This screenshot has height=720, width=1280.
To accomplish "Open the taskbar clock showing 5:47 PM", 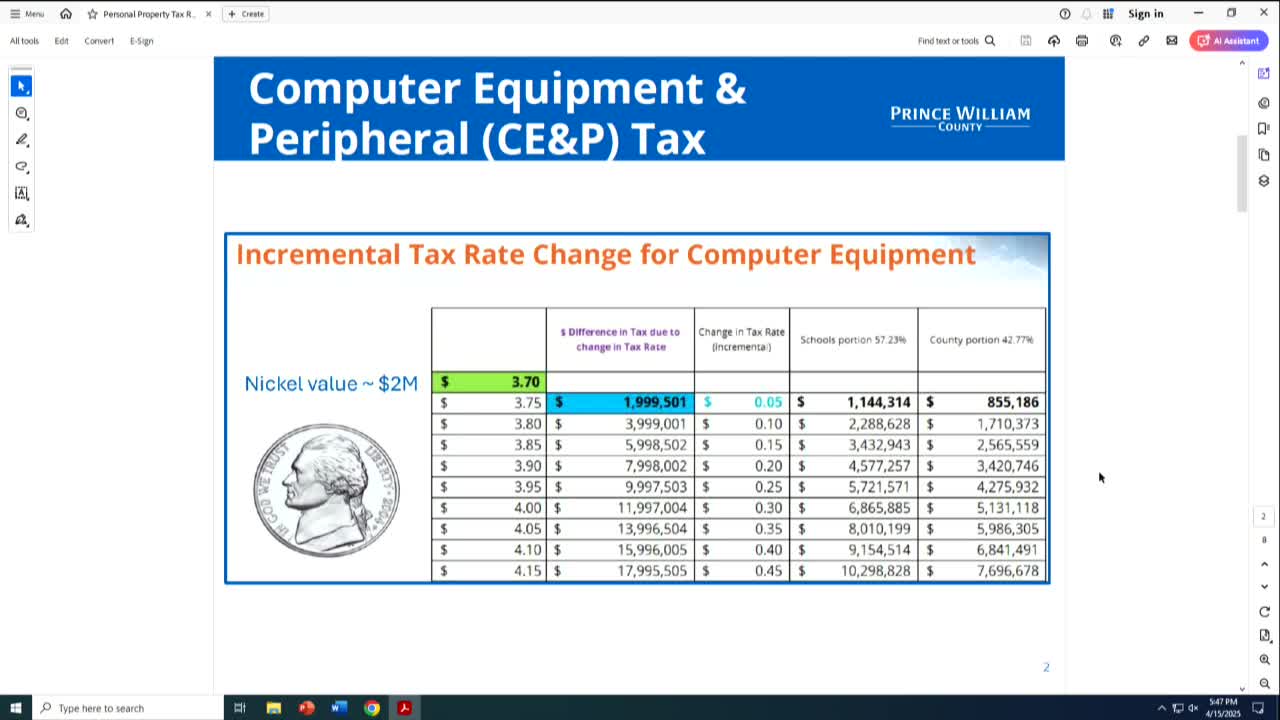I will (1223, 708).
